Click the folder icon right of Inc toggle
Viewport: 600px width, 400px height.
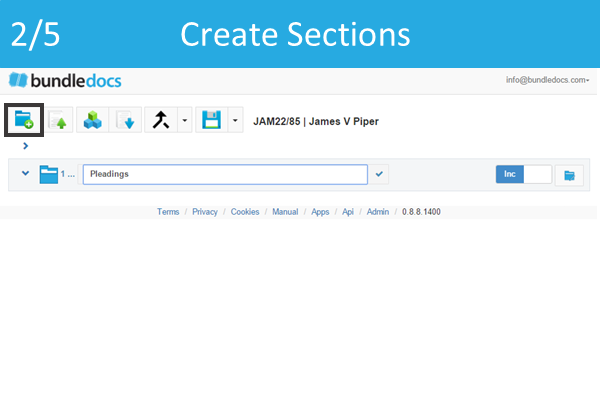tap(569, 175)
